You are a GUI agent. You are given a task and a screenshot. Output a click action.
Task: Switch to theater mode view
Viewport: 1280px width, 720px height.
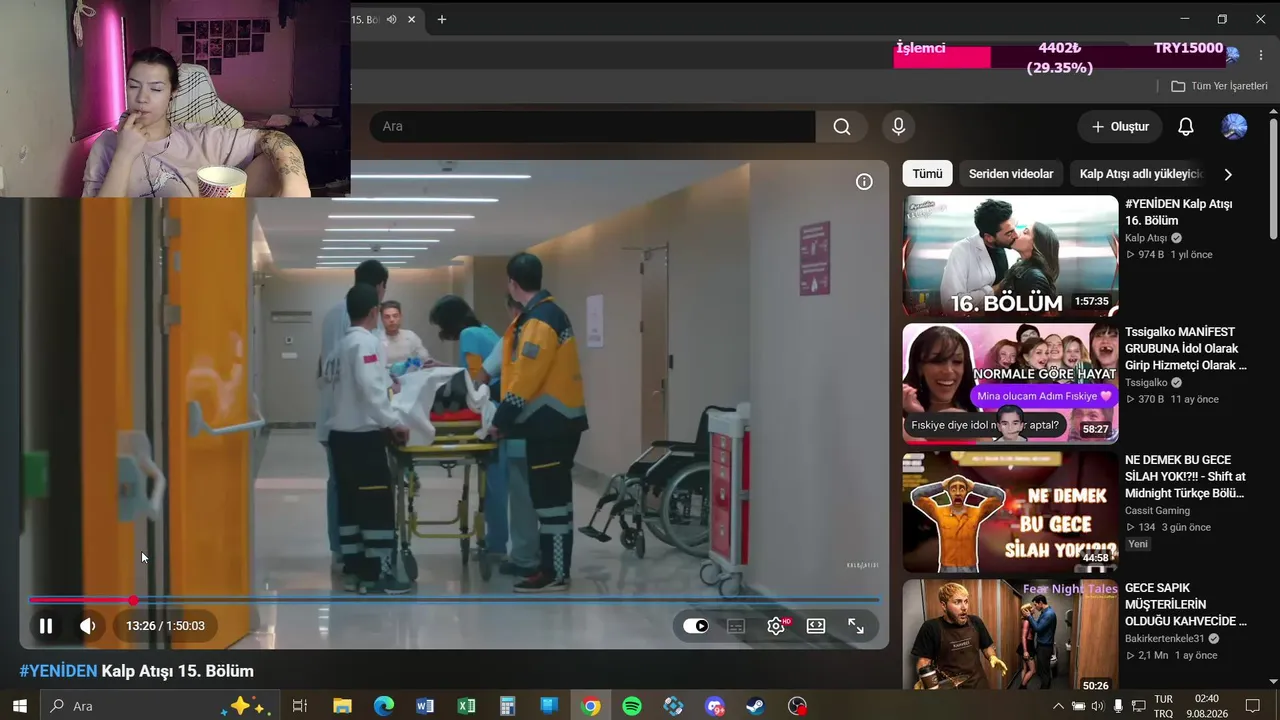click(x=816, y=626)
